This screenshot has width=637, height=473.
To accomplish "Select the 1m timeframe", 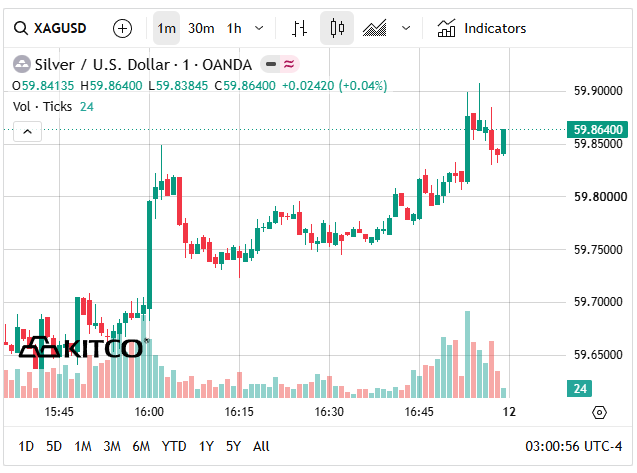I will [167, 28].
